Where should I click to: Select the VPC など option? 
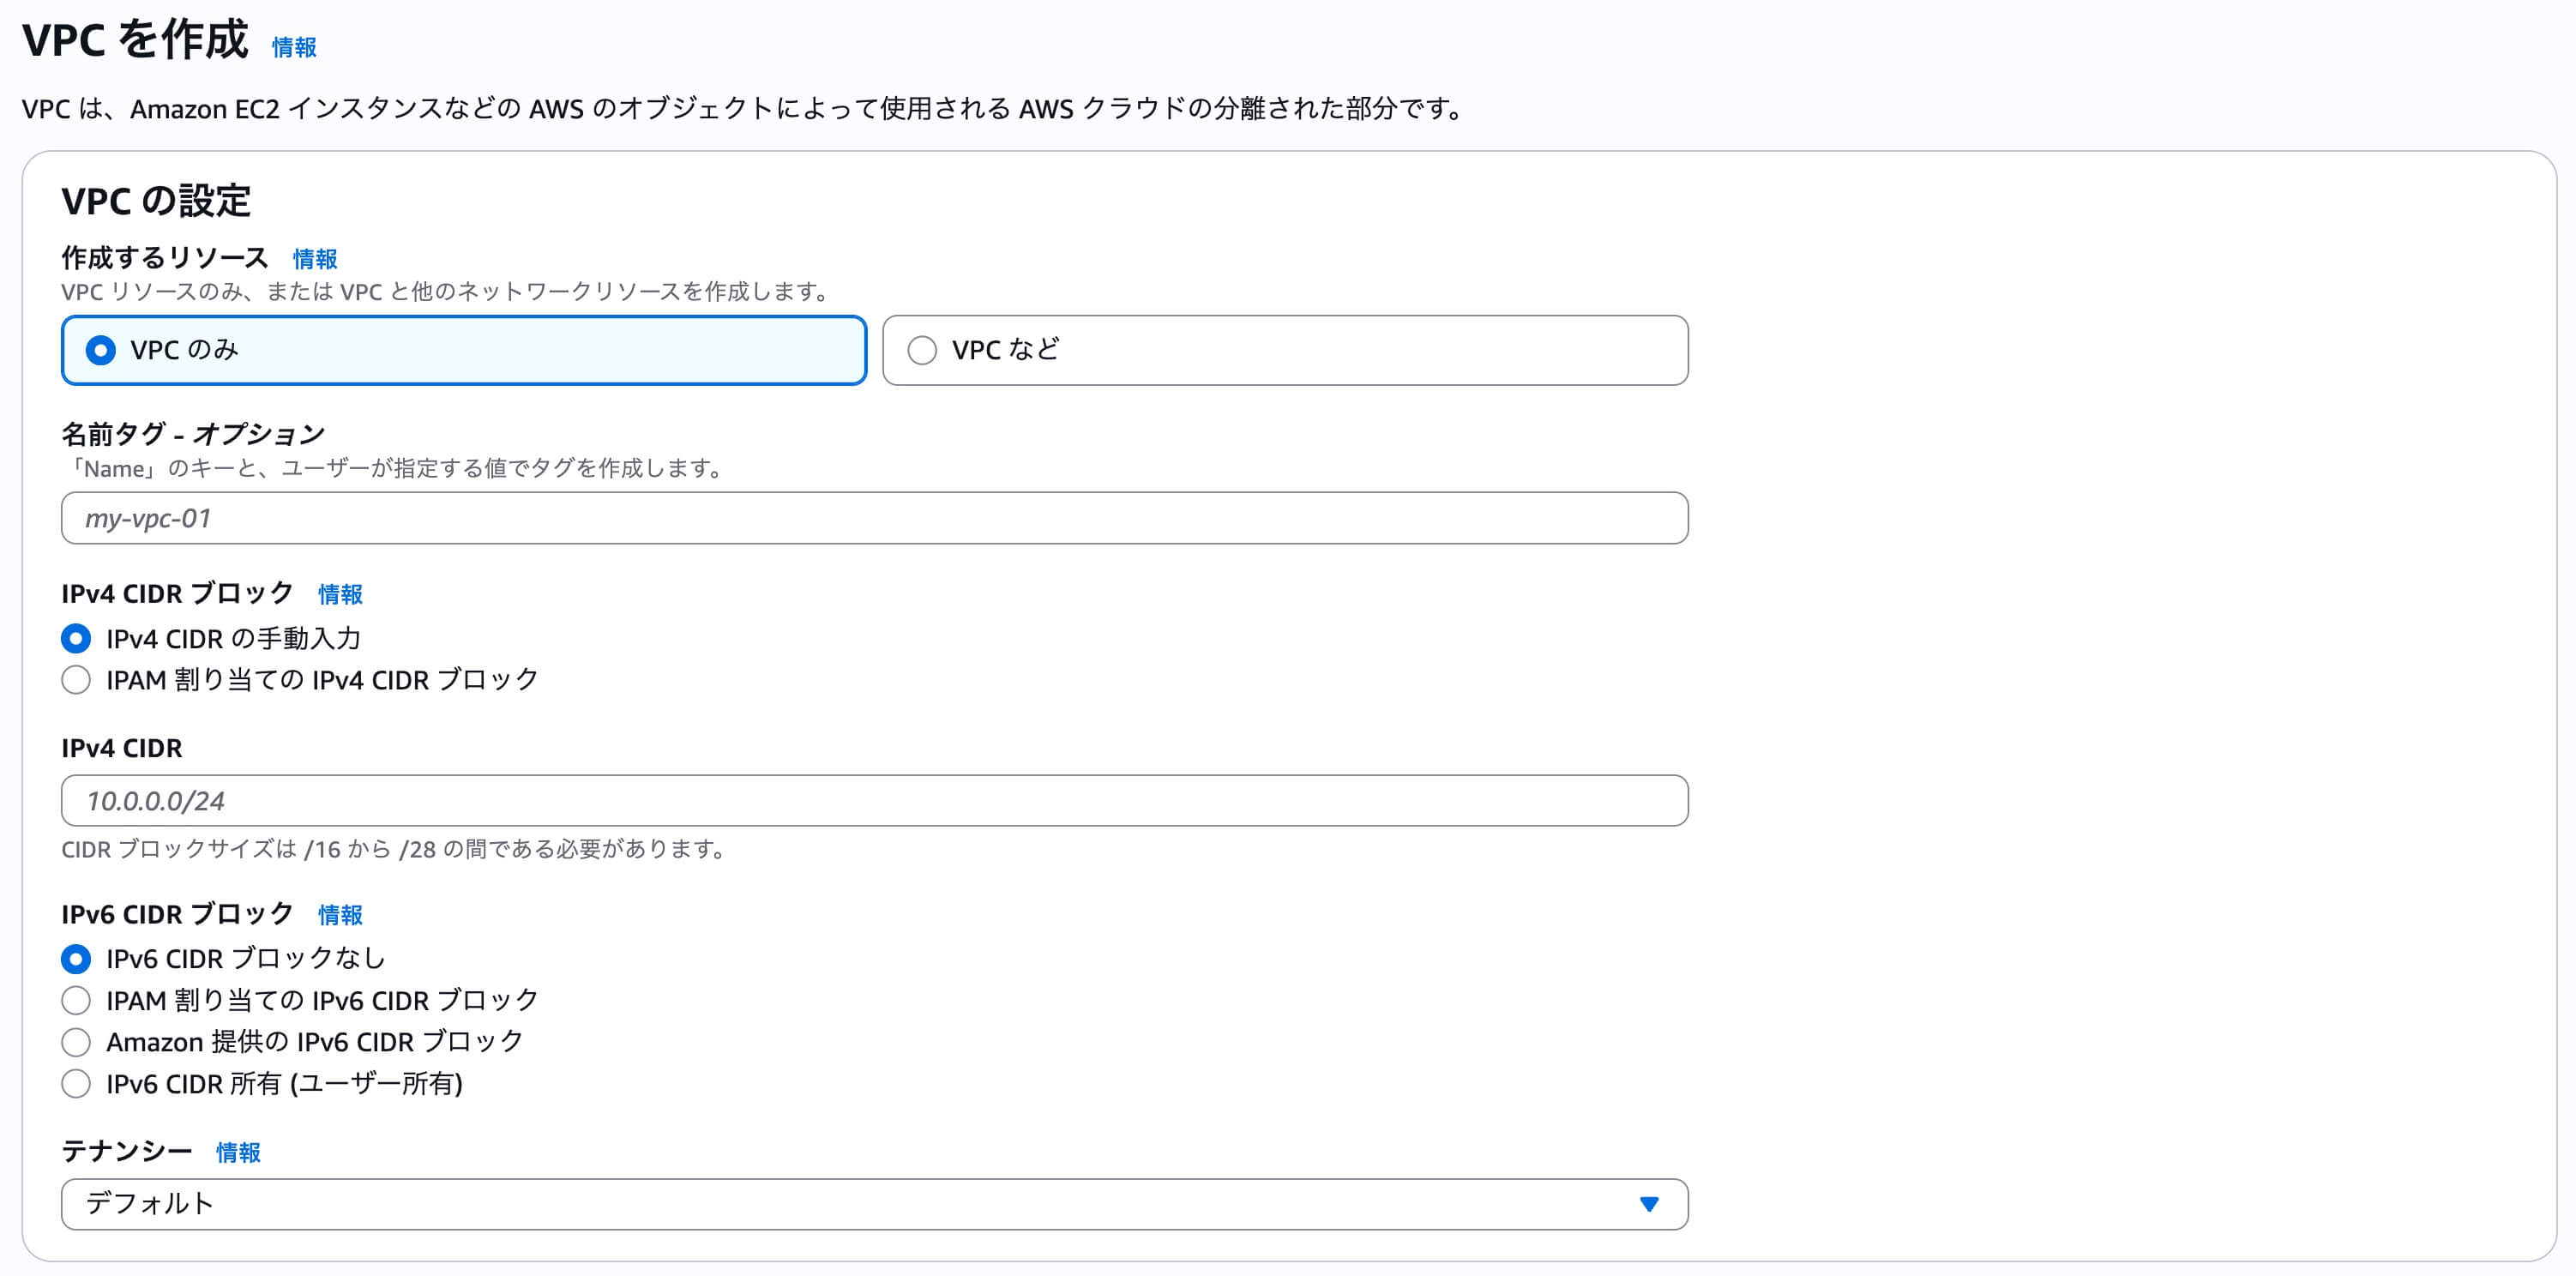point(923,350)
